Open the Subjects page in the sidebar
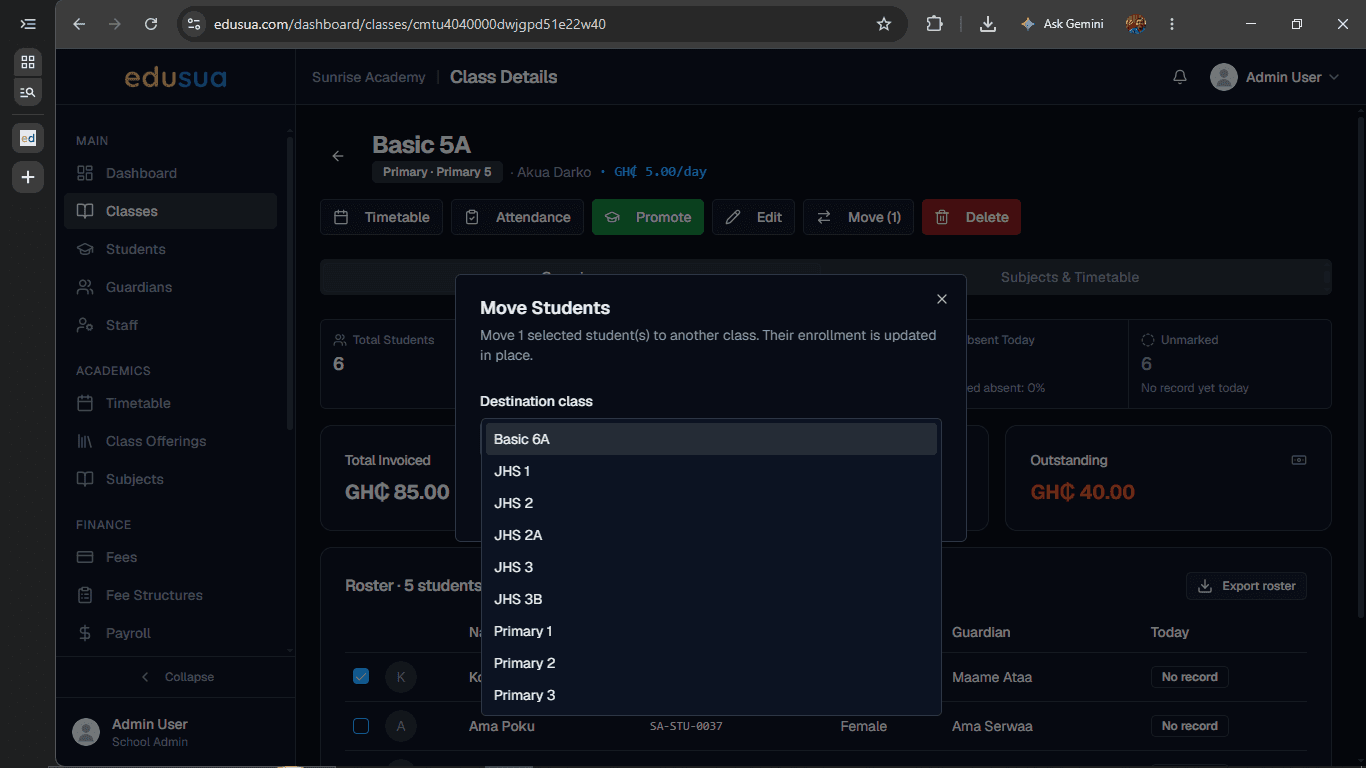The image size is (1366, 768). (170, 479)
